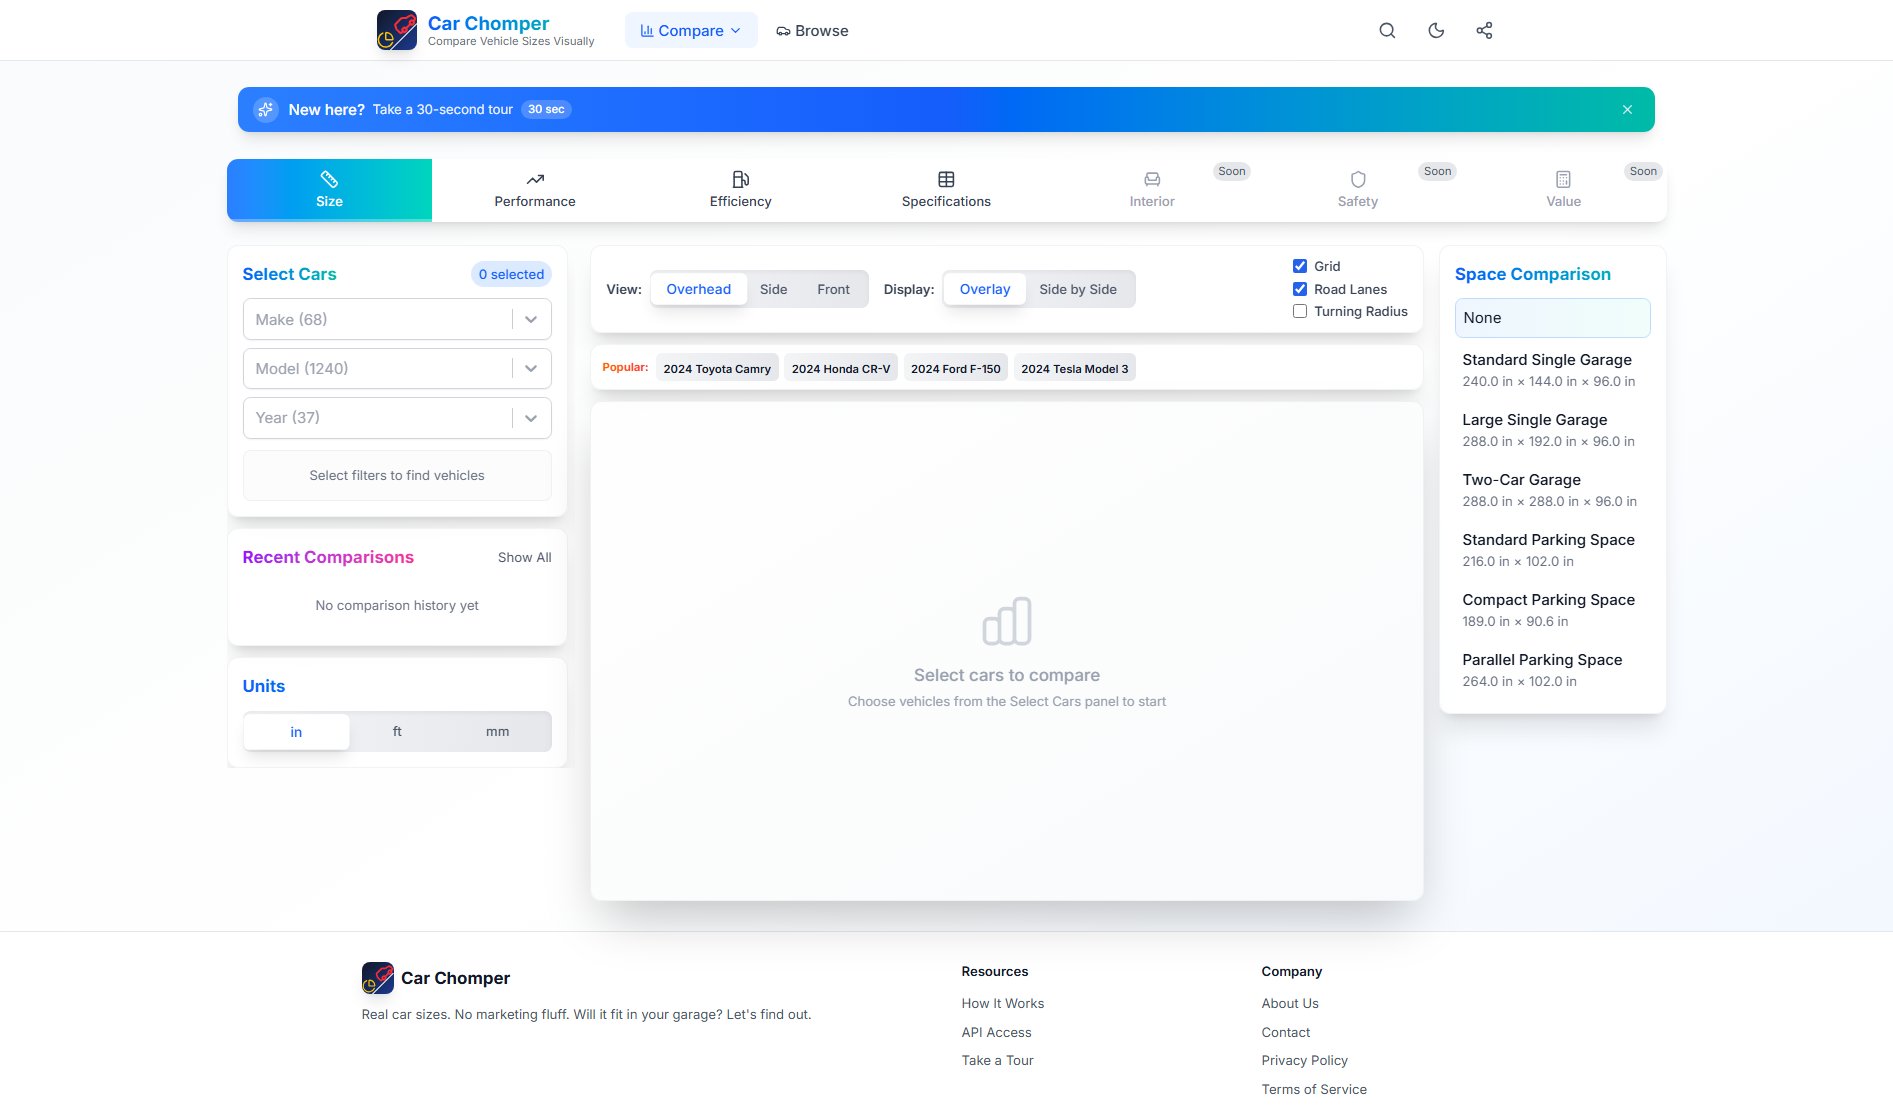Click the seat Interior icon
Screen dimensions: 1893x1111
1152,179
